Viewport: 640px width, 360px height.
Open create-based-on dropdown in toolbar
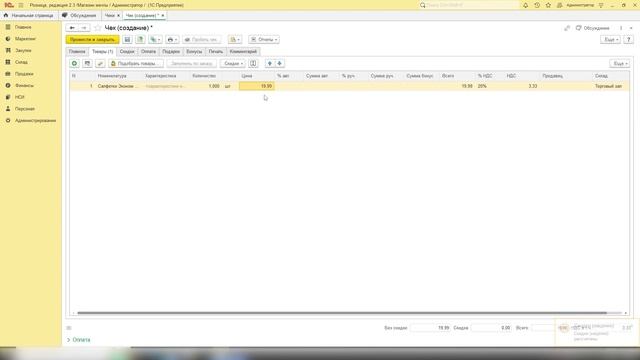155,40
